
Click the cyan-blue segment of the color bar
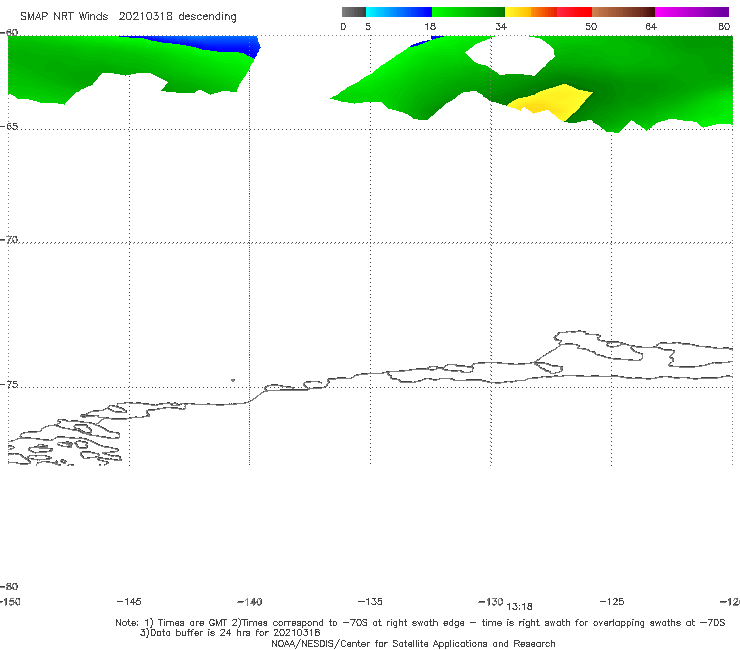click(399, 12)
